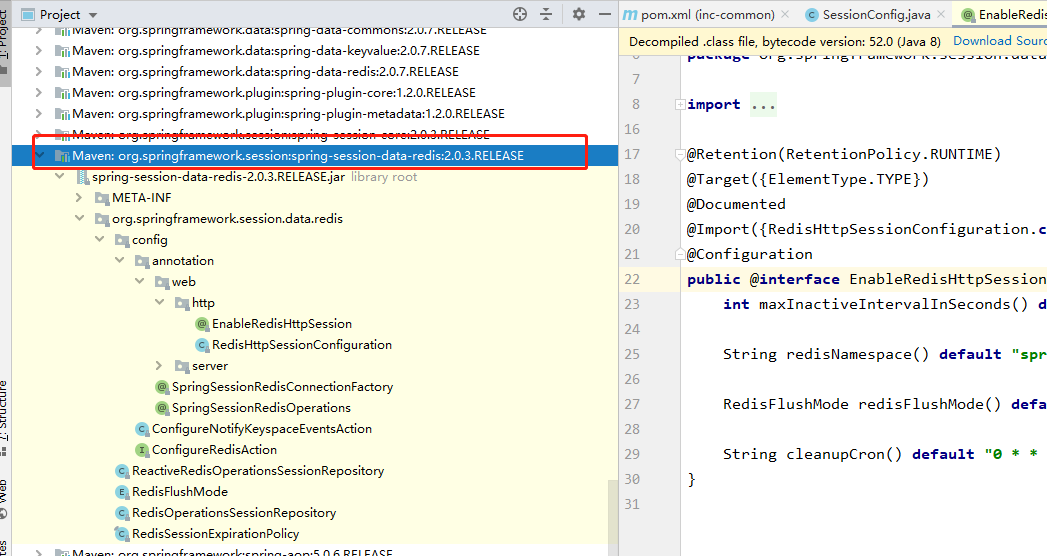Expand spring-plugin-core:1.2.0.RELEASE library
Viewport: 1047px width, 556px height.
(x=39, y=93)
